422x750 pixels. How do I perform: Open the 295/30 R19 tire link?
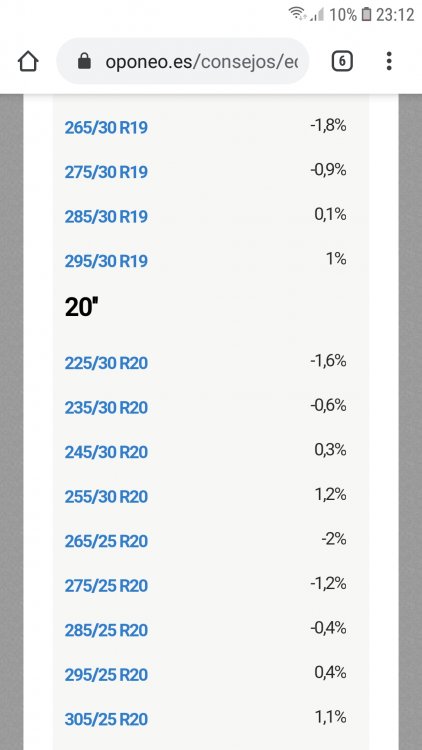coord(106,261)
